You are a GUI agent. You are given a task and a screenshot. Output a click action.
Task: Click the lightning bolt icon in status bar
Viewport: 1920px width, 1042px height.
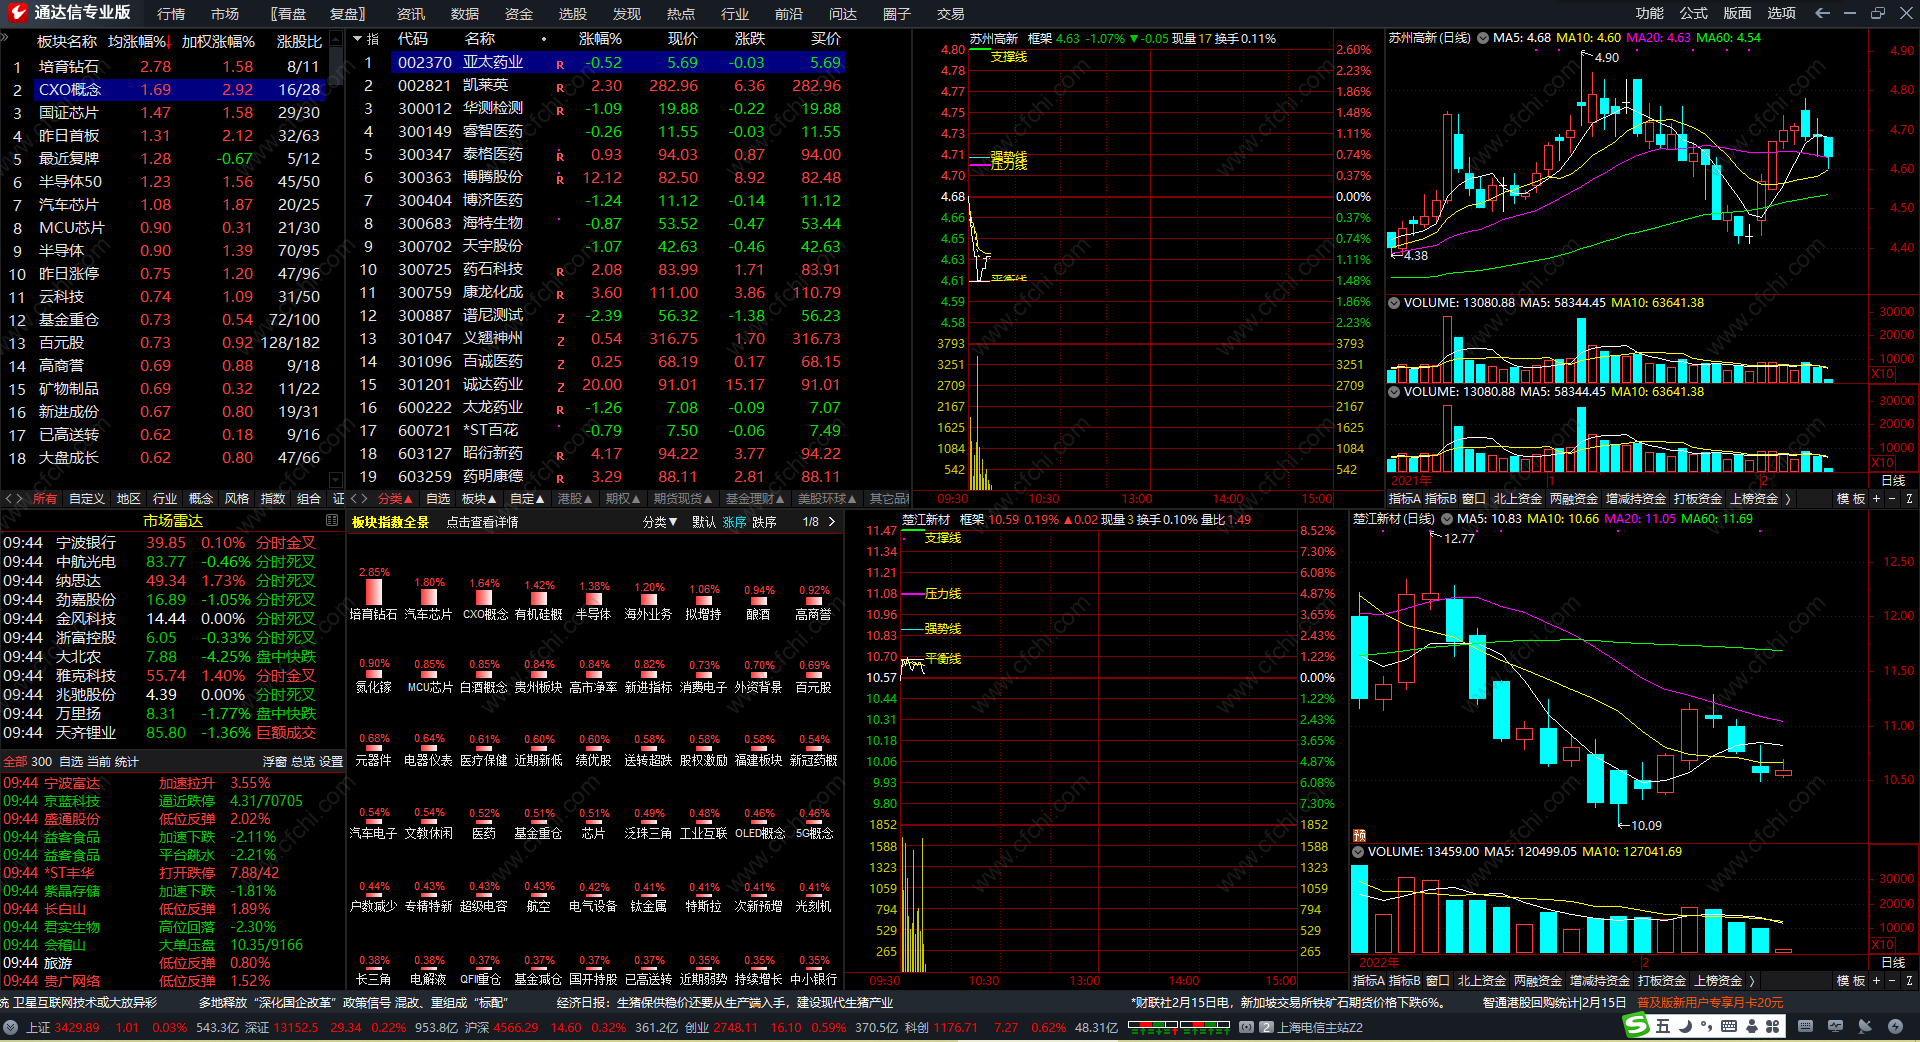(1895, 1026)
